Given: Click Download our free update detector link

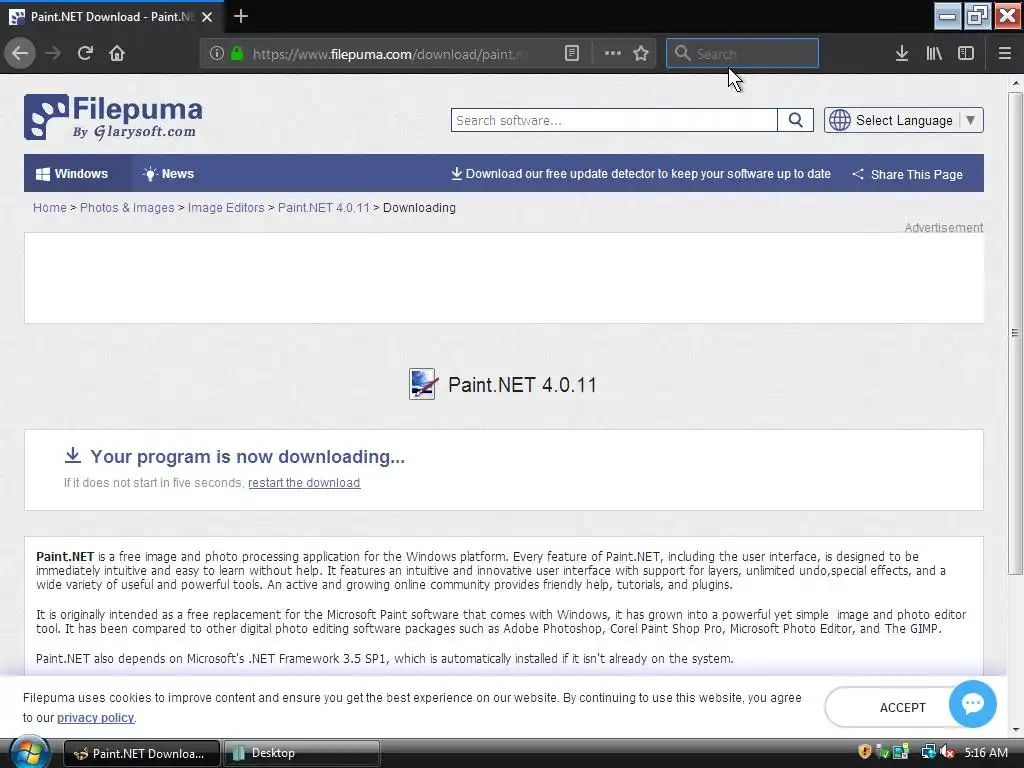Looking at the screenshot, I should 641,174.
